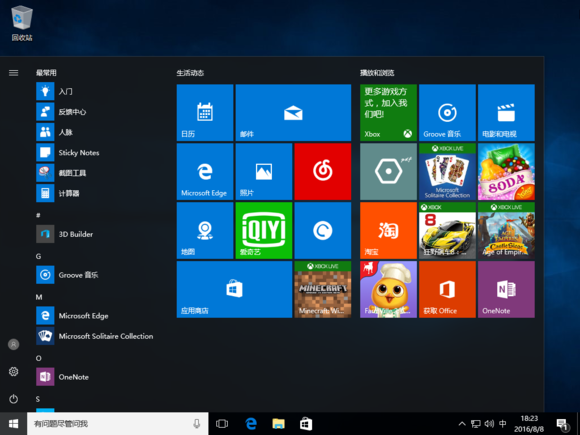Open People (人脉) in app list

click(100, 132)
